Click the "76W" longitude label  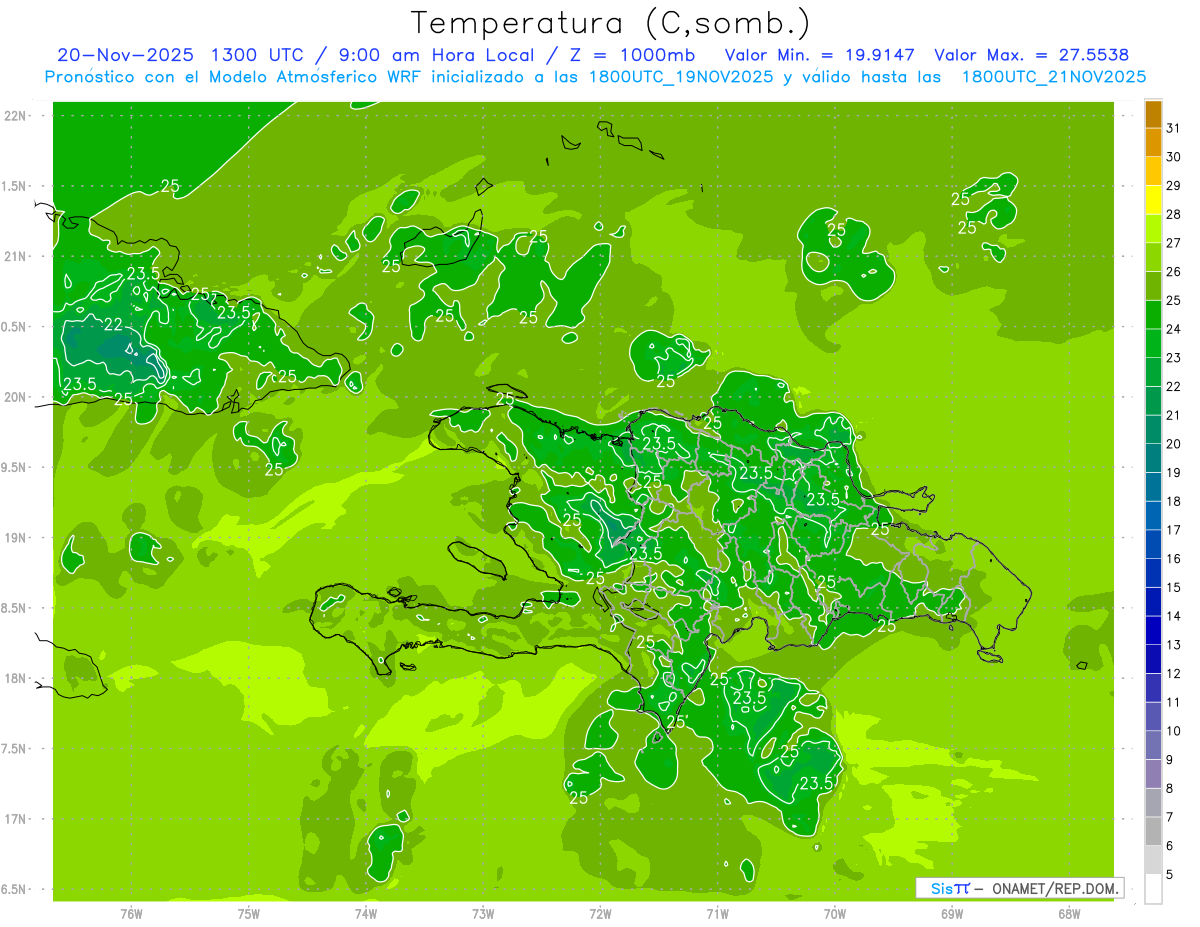(131, 914)
